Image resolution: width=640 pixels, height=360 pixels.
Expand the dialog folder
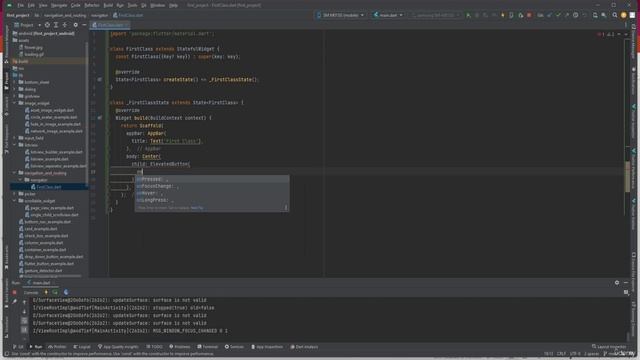tap(15, 89)
